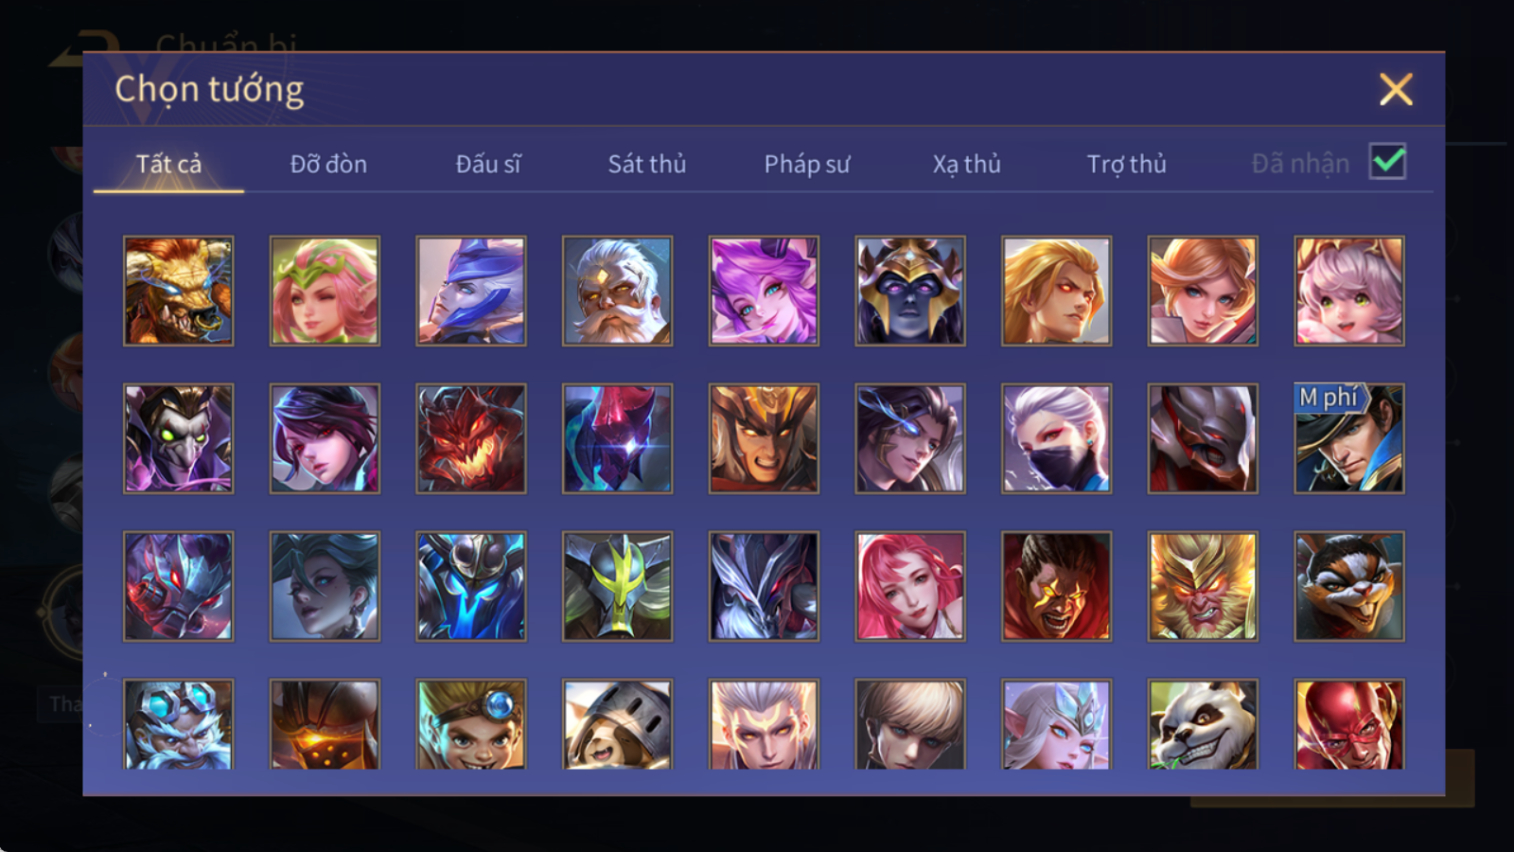The height and width of the screenshot is (852, 1514).
Task: Pick the grinning panda hero portrait
Action: coord(1202,724)
